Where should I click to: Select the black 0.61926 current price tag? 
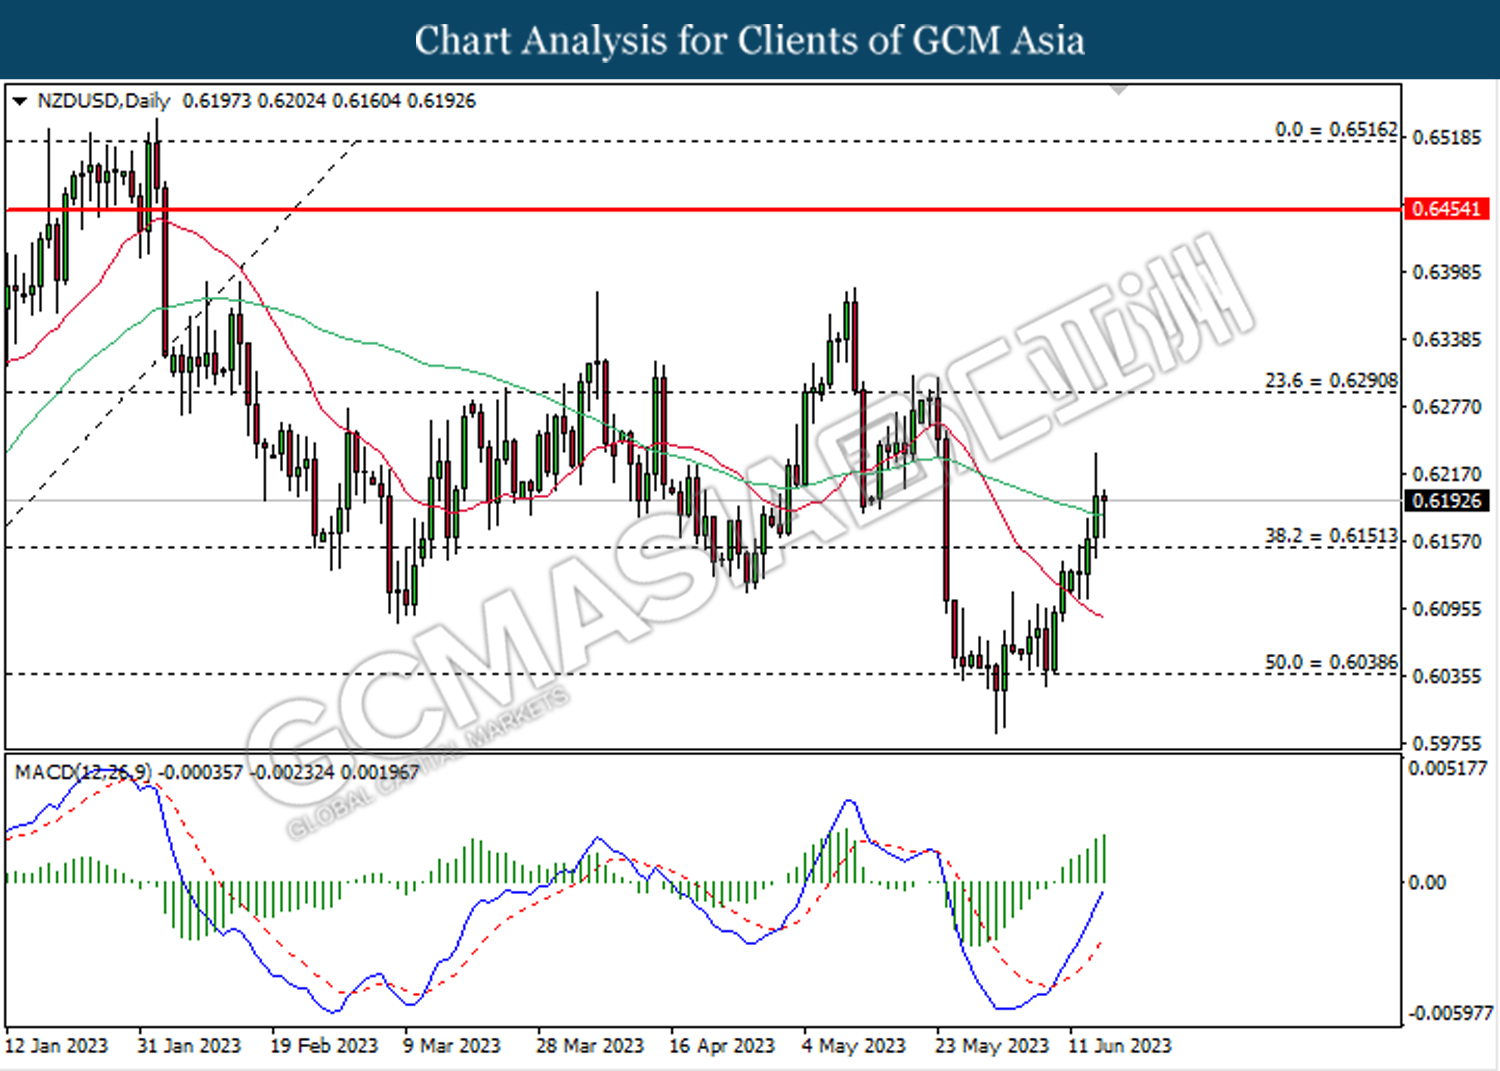pyautogui.click(x=1447, y=501)
